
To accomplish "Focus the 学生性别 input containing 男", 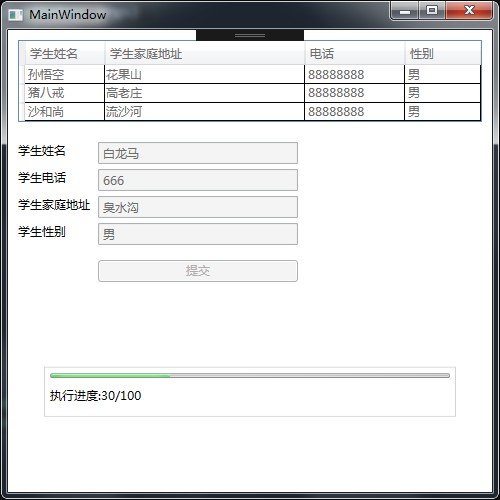I will tap(198, 234).
